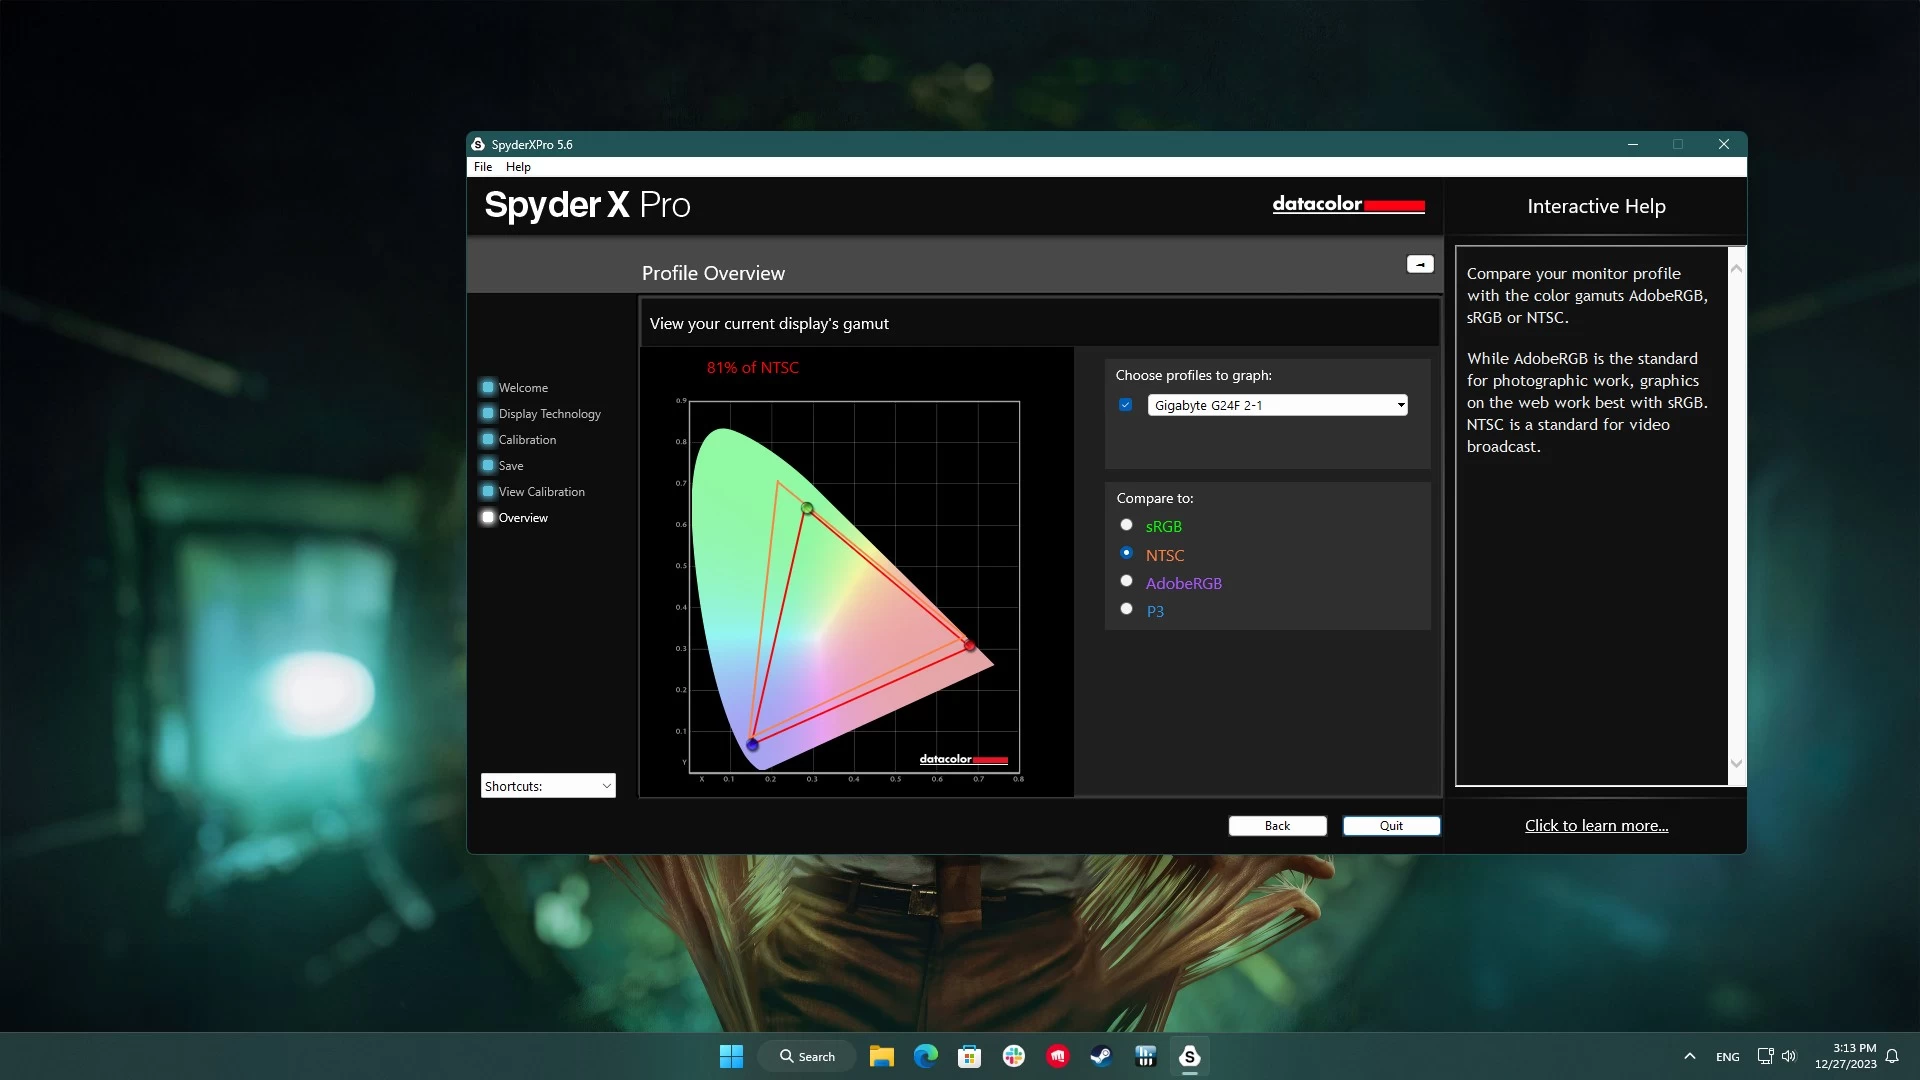Uncheck the Gigabyte G24F 2-1 profile checkbox

(1126, 405)
